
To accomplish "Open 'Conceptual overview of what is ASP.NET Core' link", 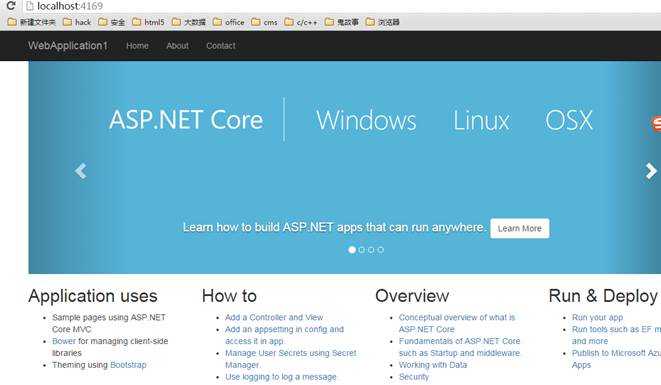I will click(x=457, y=323).
